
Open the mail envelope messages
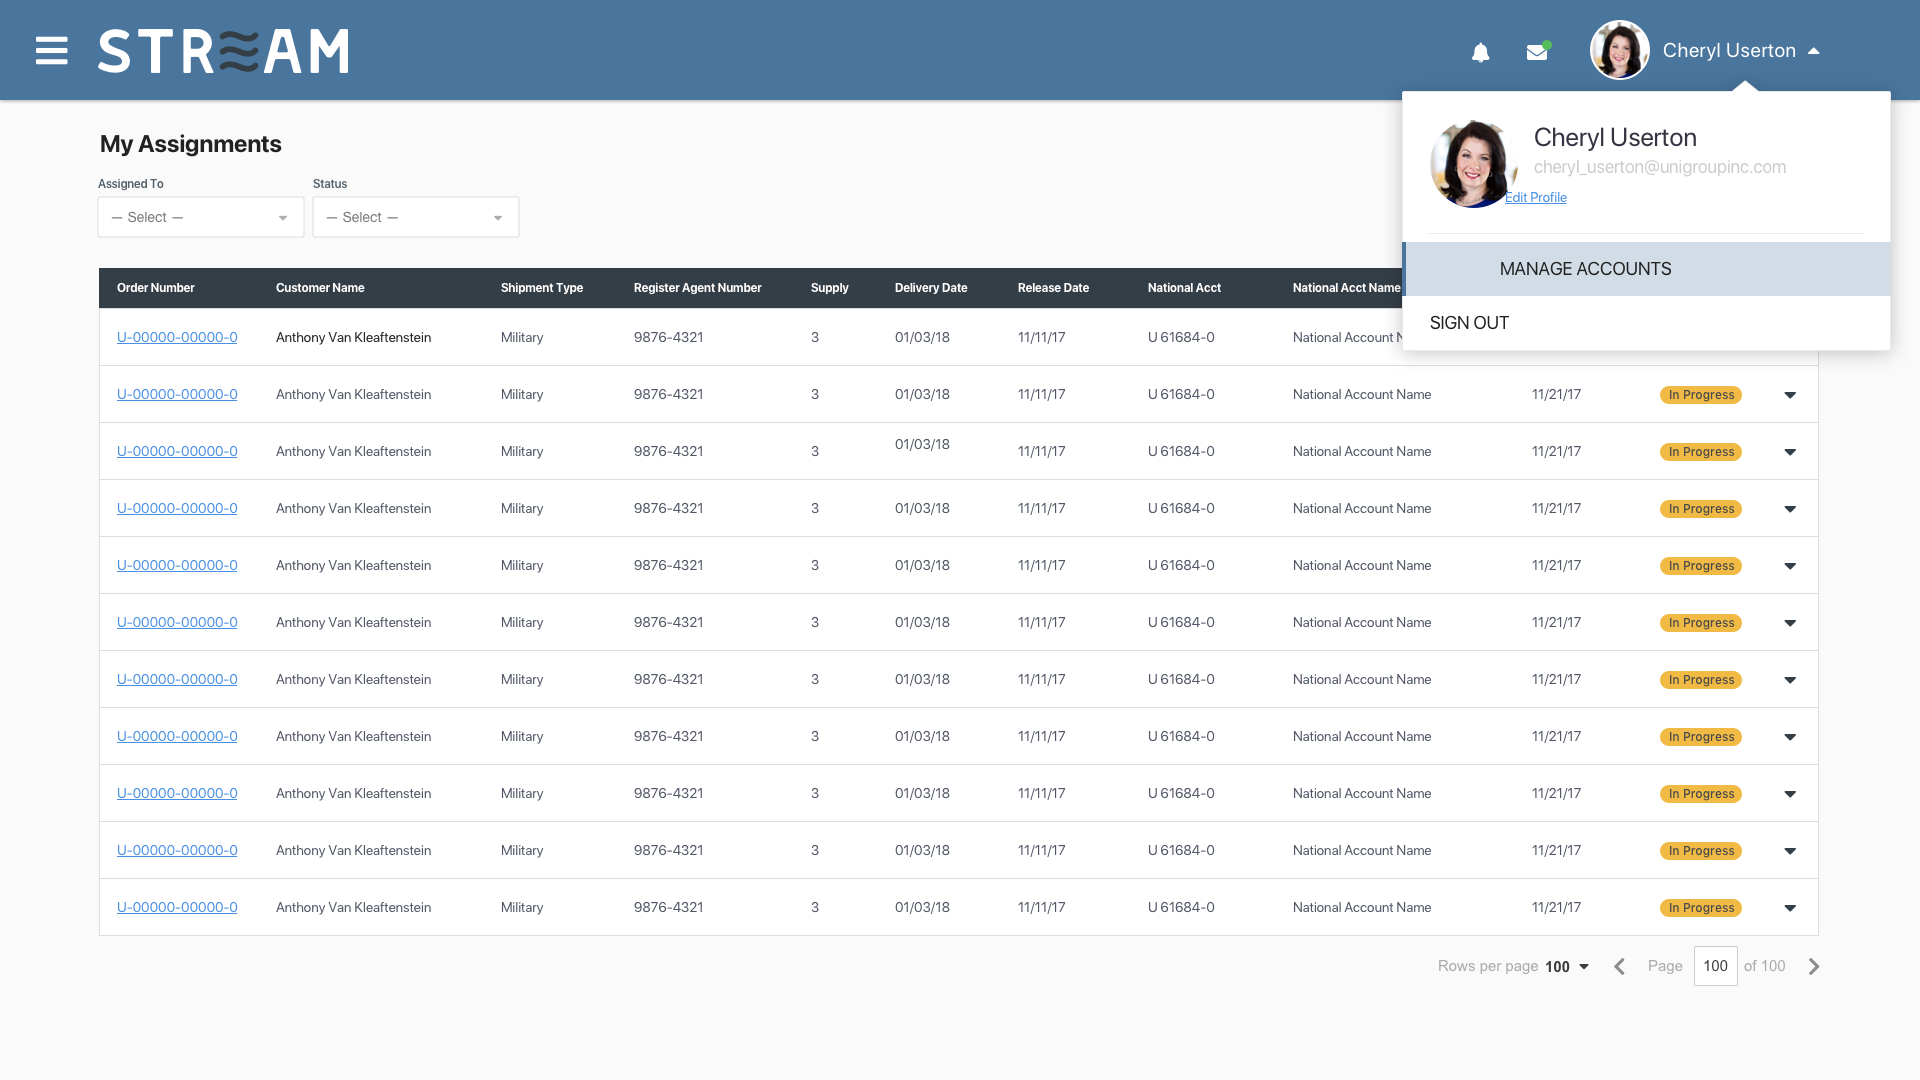[x=1537, y=52]
